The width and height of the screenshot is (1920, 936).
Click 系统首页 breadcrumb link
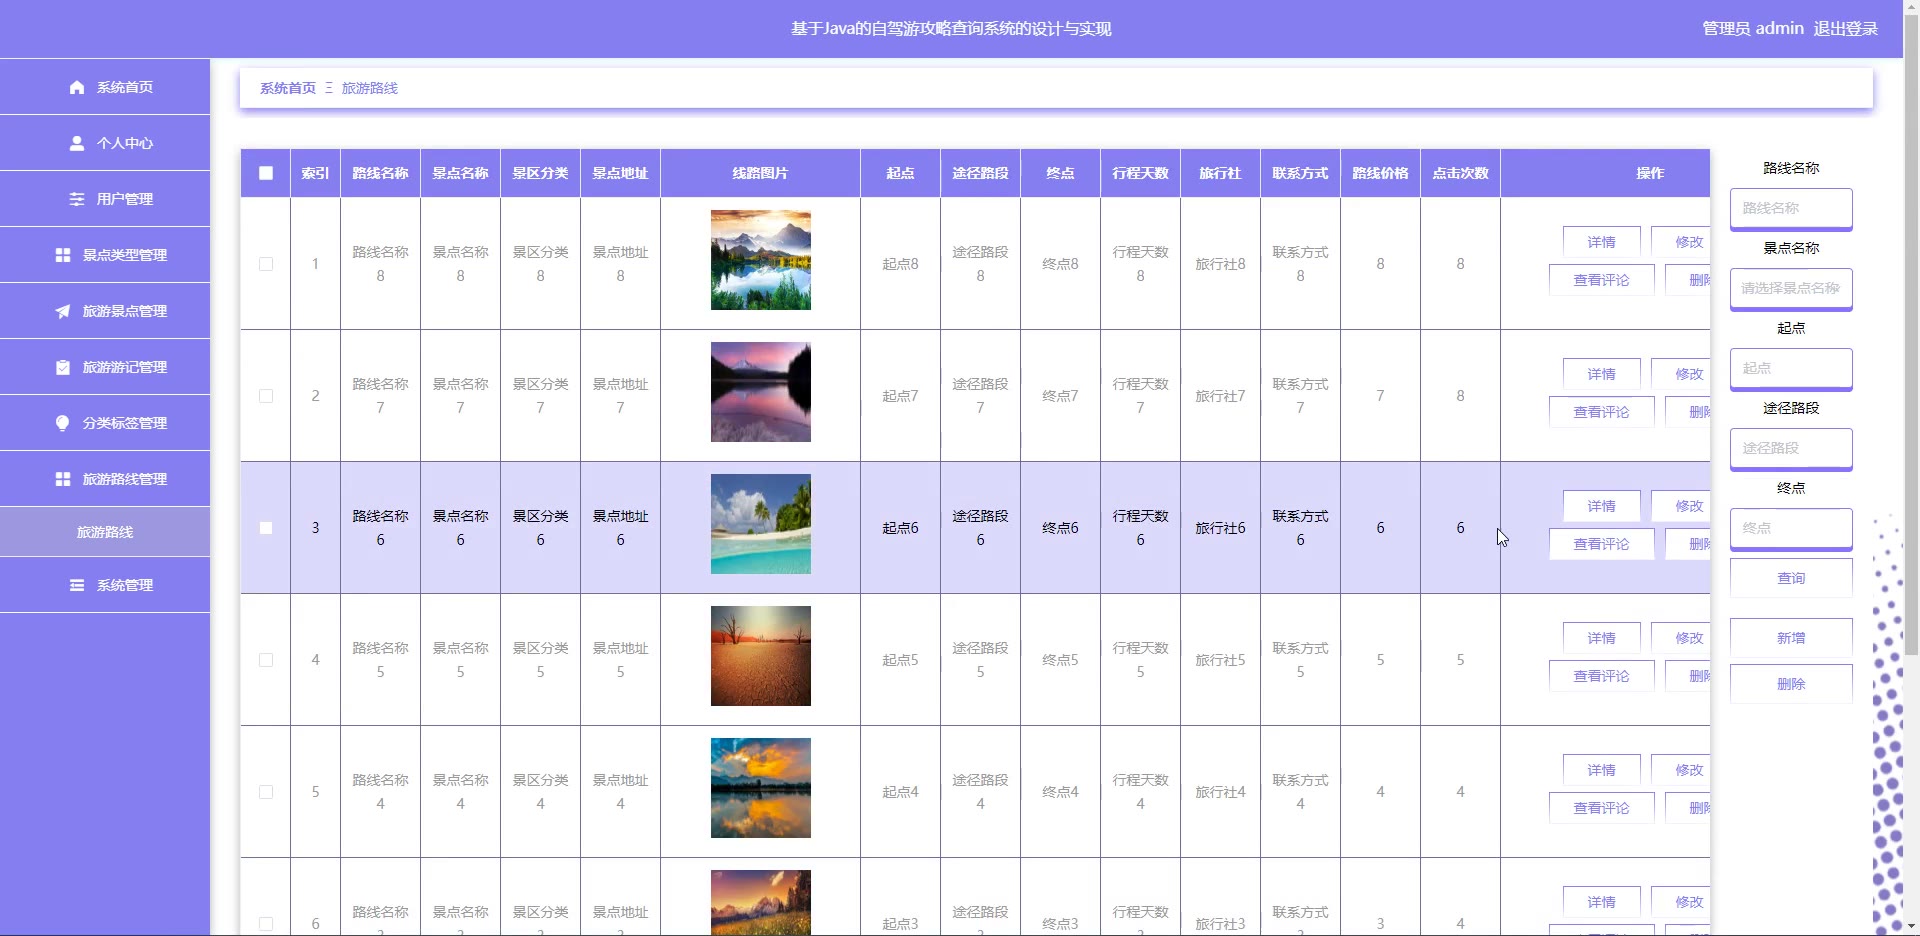(x=288, y=88)
